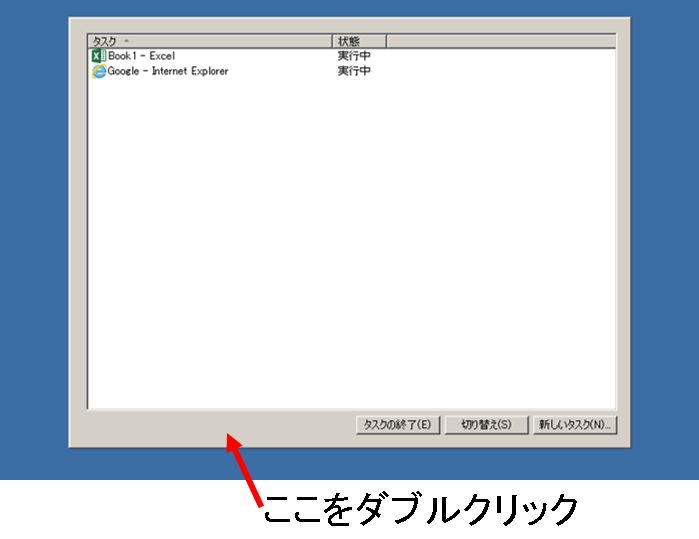
Task: Click the 切り替え(S) button
Action: (x=486, y=425)
